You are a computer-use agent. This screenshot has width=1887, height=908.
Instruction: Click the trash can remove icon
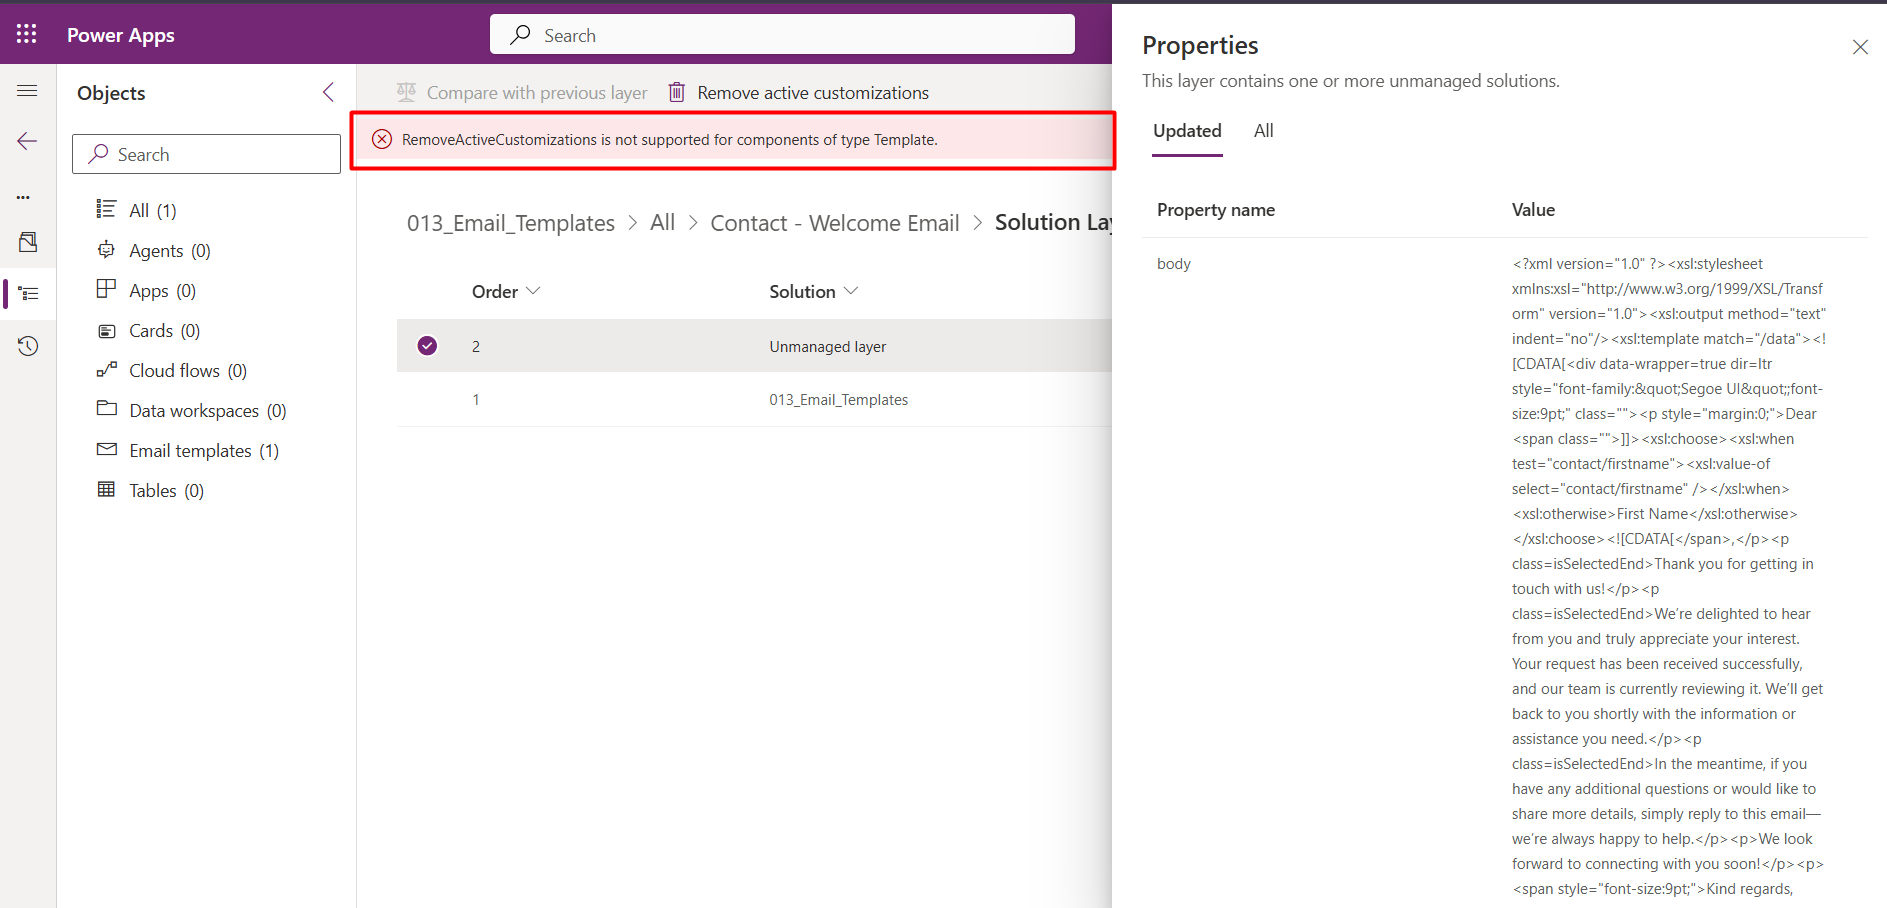pos(677,92)
